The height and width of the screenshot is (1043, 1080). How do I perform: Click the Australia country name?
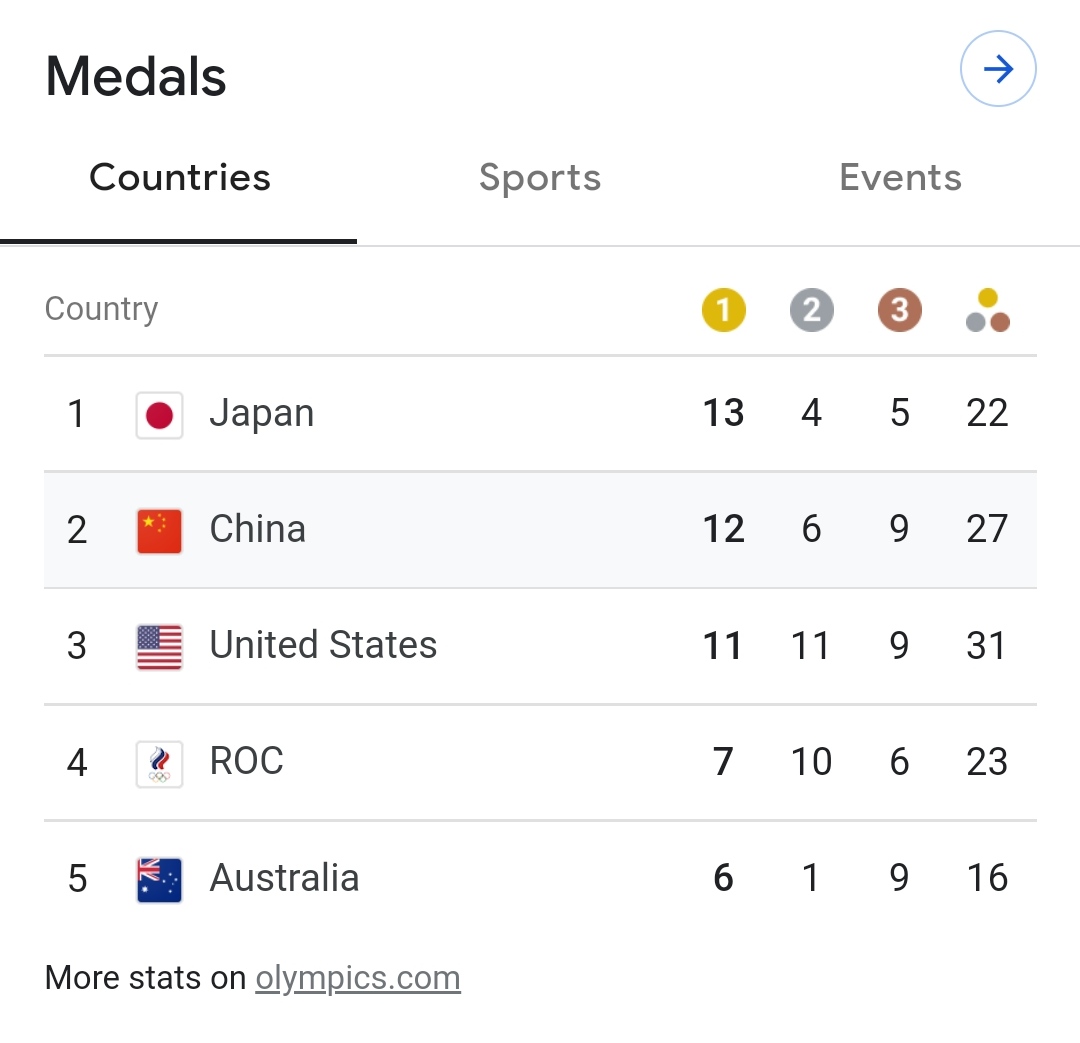[284, 878]
